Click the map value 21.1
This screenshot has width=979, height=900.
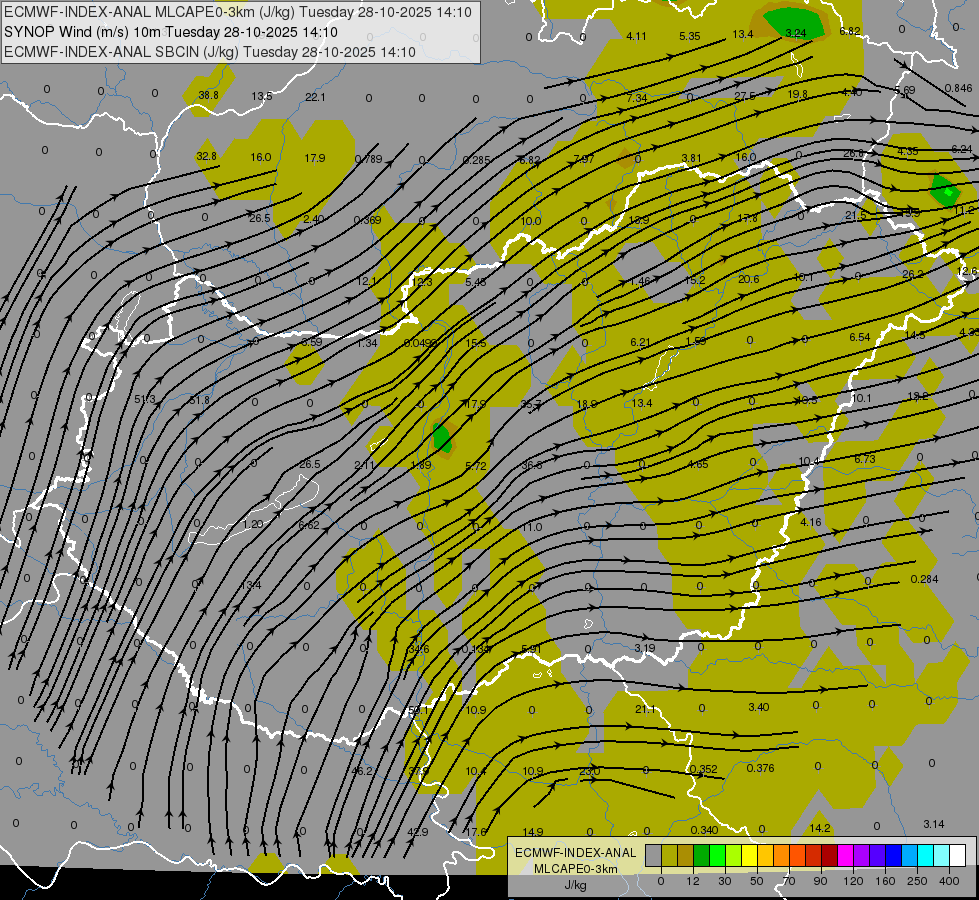(646, 709)
